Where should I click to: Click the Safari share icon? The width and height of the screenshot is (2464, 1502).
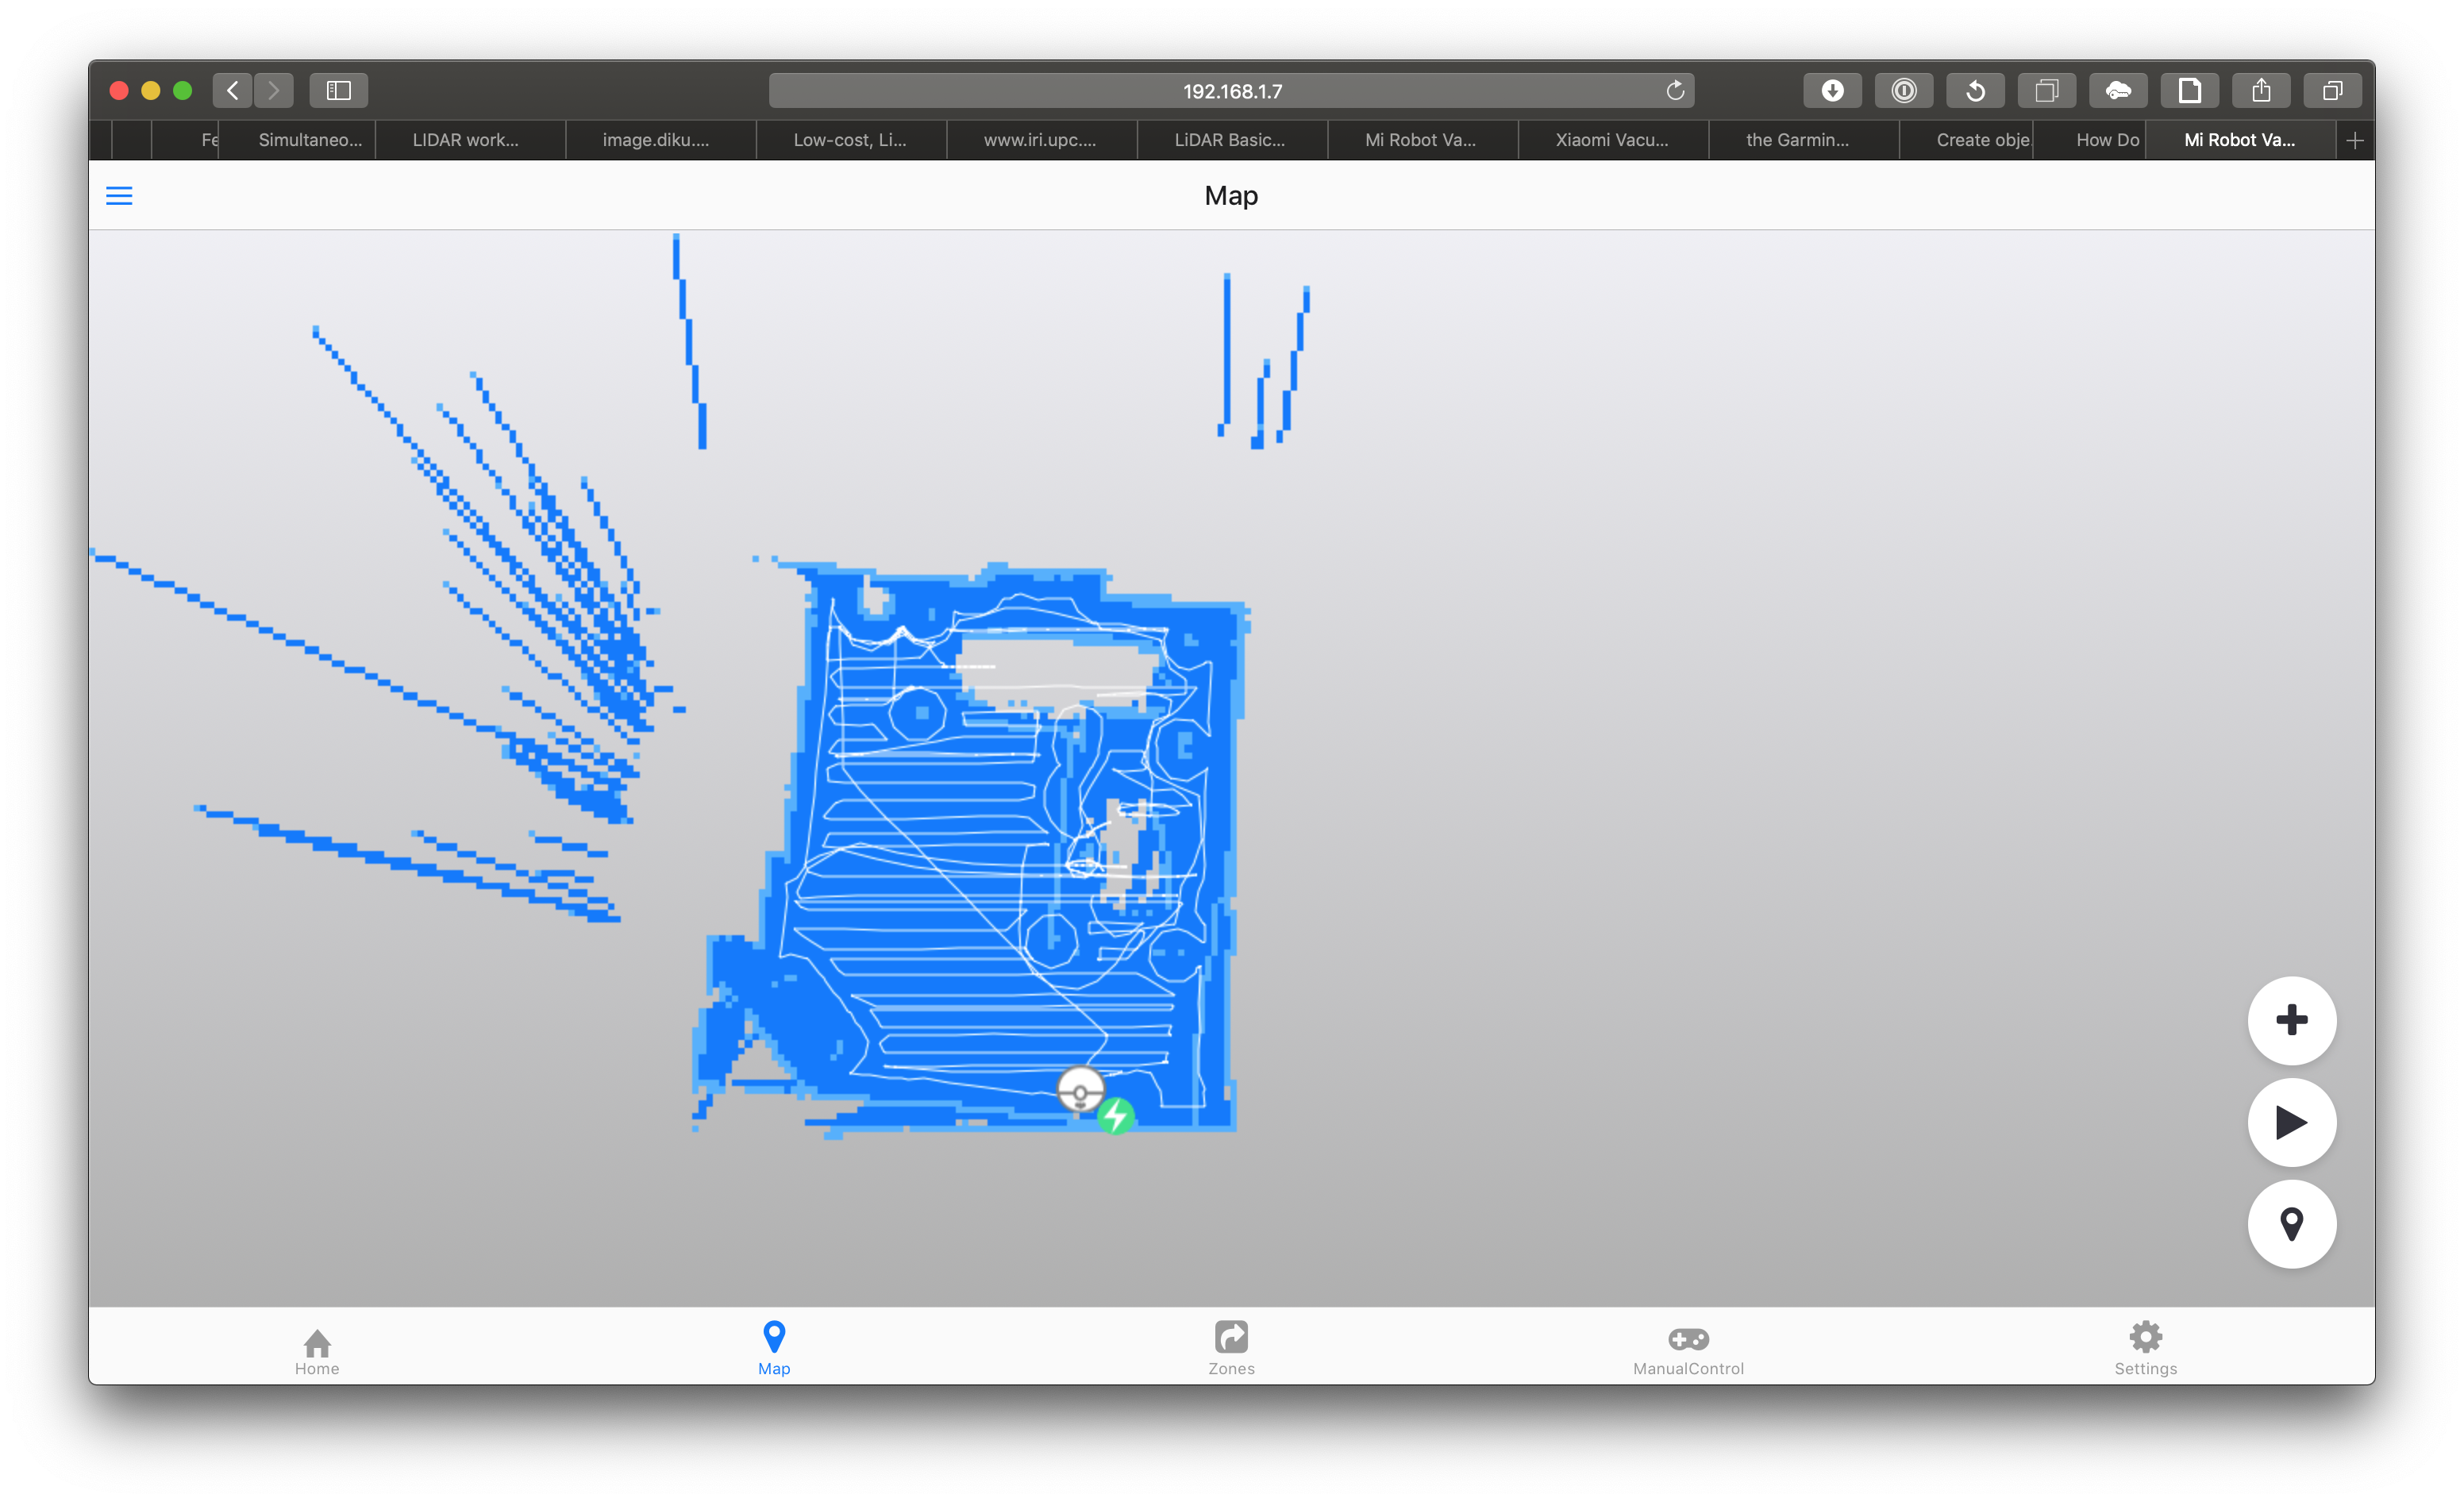(2261, 91)
